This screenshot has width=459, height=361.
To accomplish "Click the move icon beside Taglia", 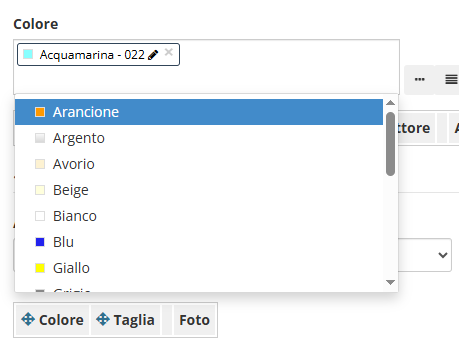I will click(x=103, y=319).
